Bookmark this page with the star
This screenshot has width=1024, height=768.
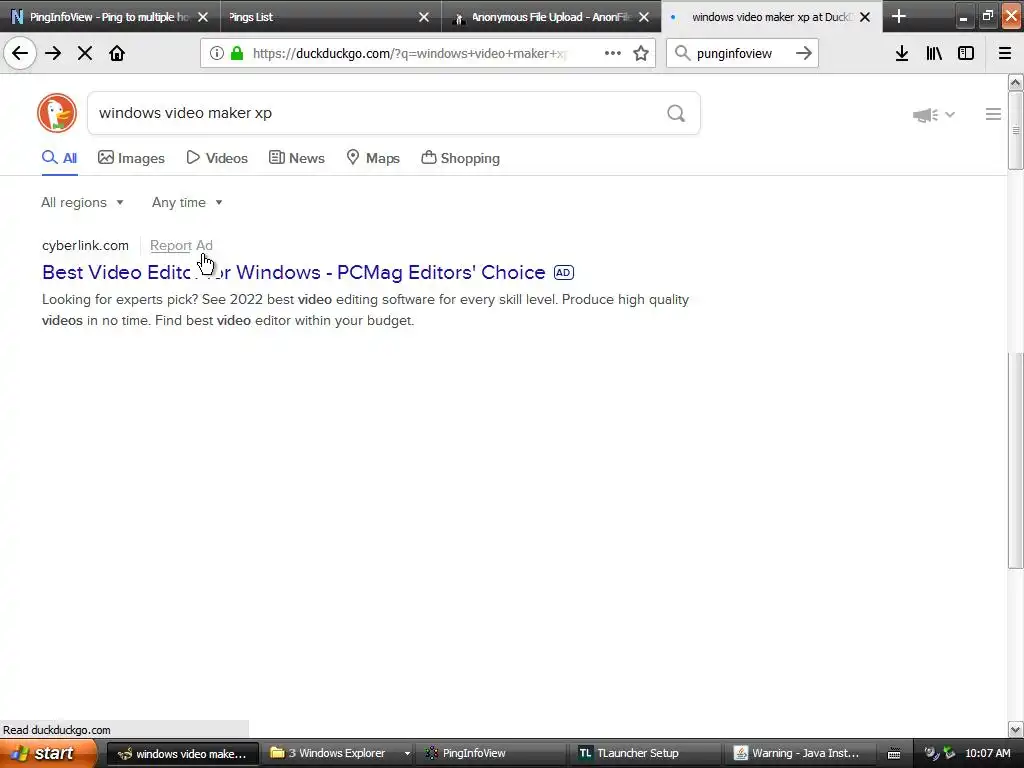[641, 53]
